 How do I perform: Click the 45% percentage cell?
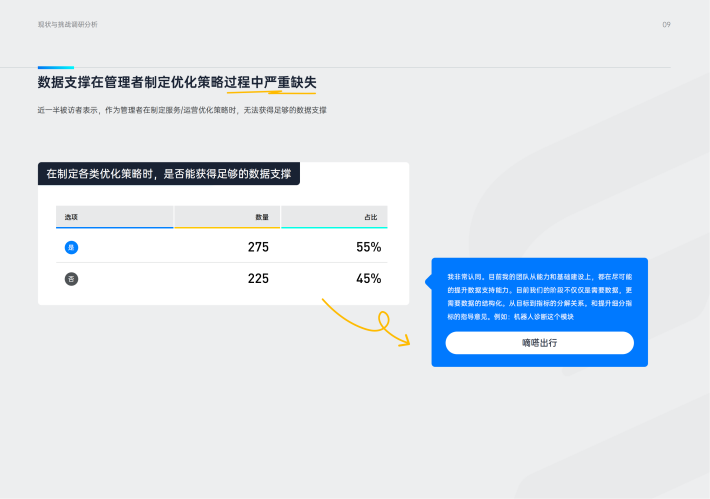[368, 279]
